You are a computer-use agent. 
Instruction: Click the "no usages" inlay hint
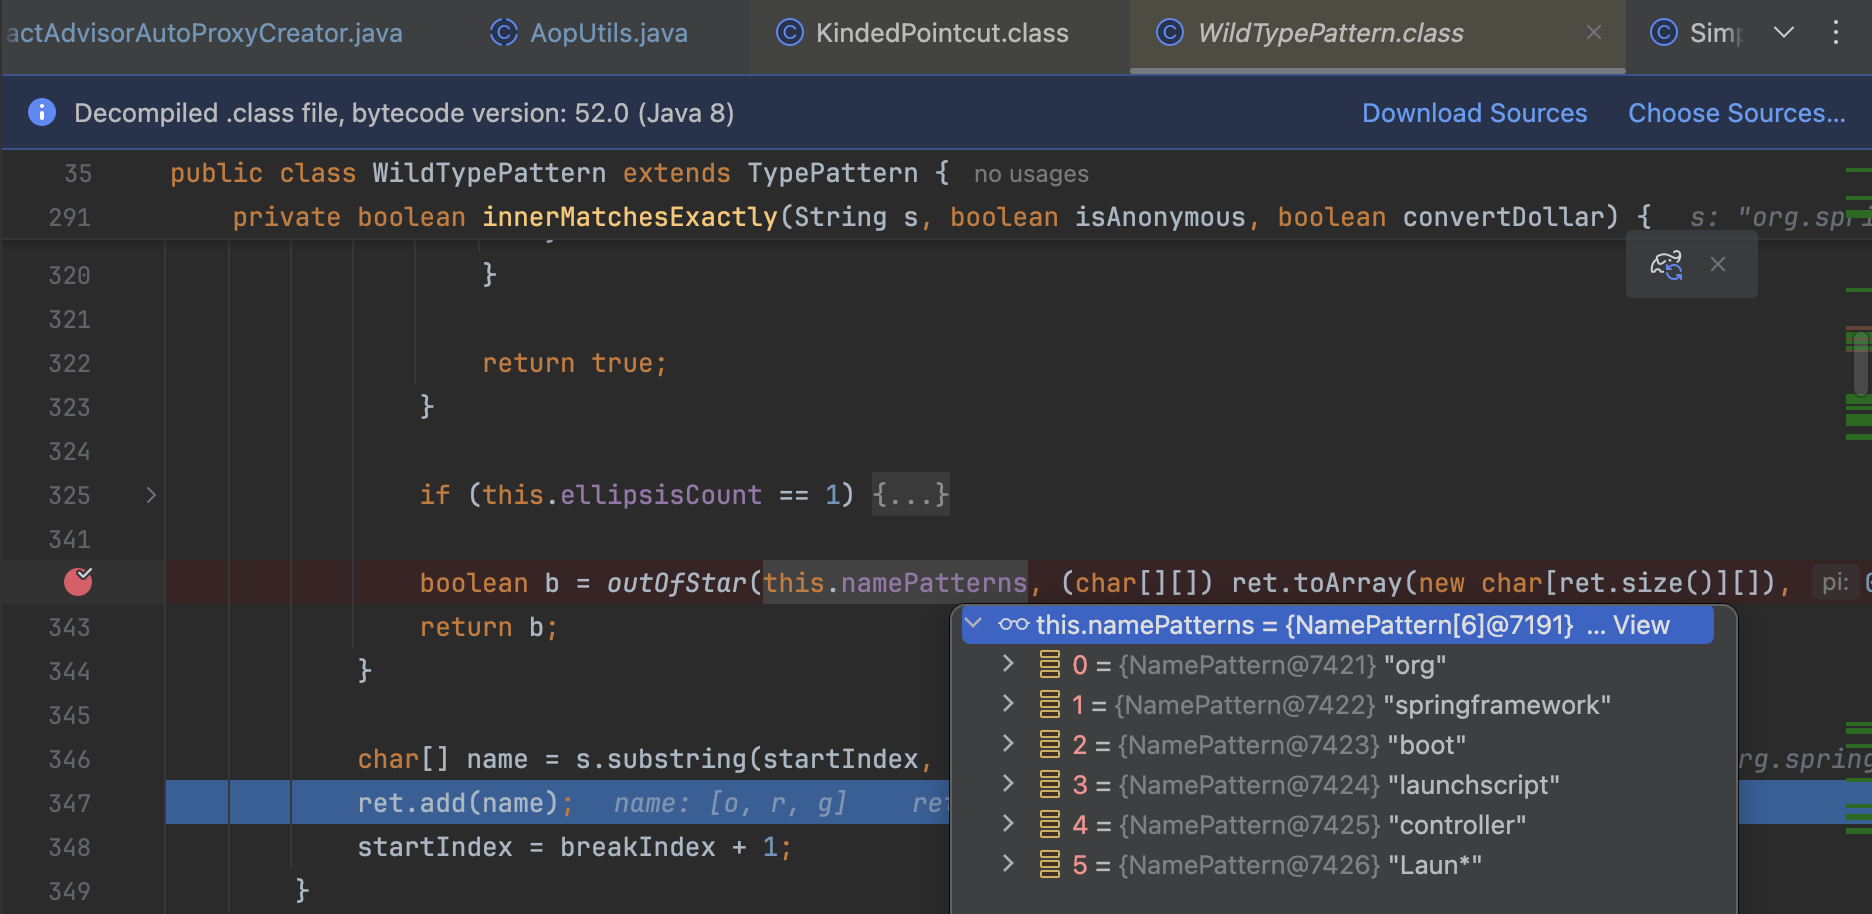click(1031, 174)
